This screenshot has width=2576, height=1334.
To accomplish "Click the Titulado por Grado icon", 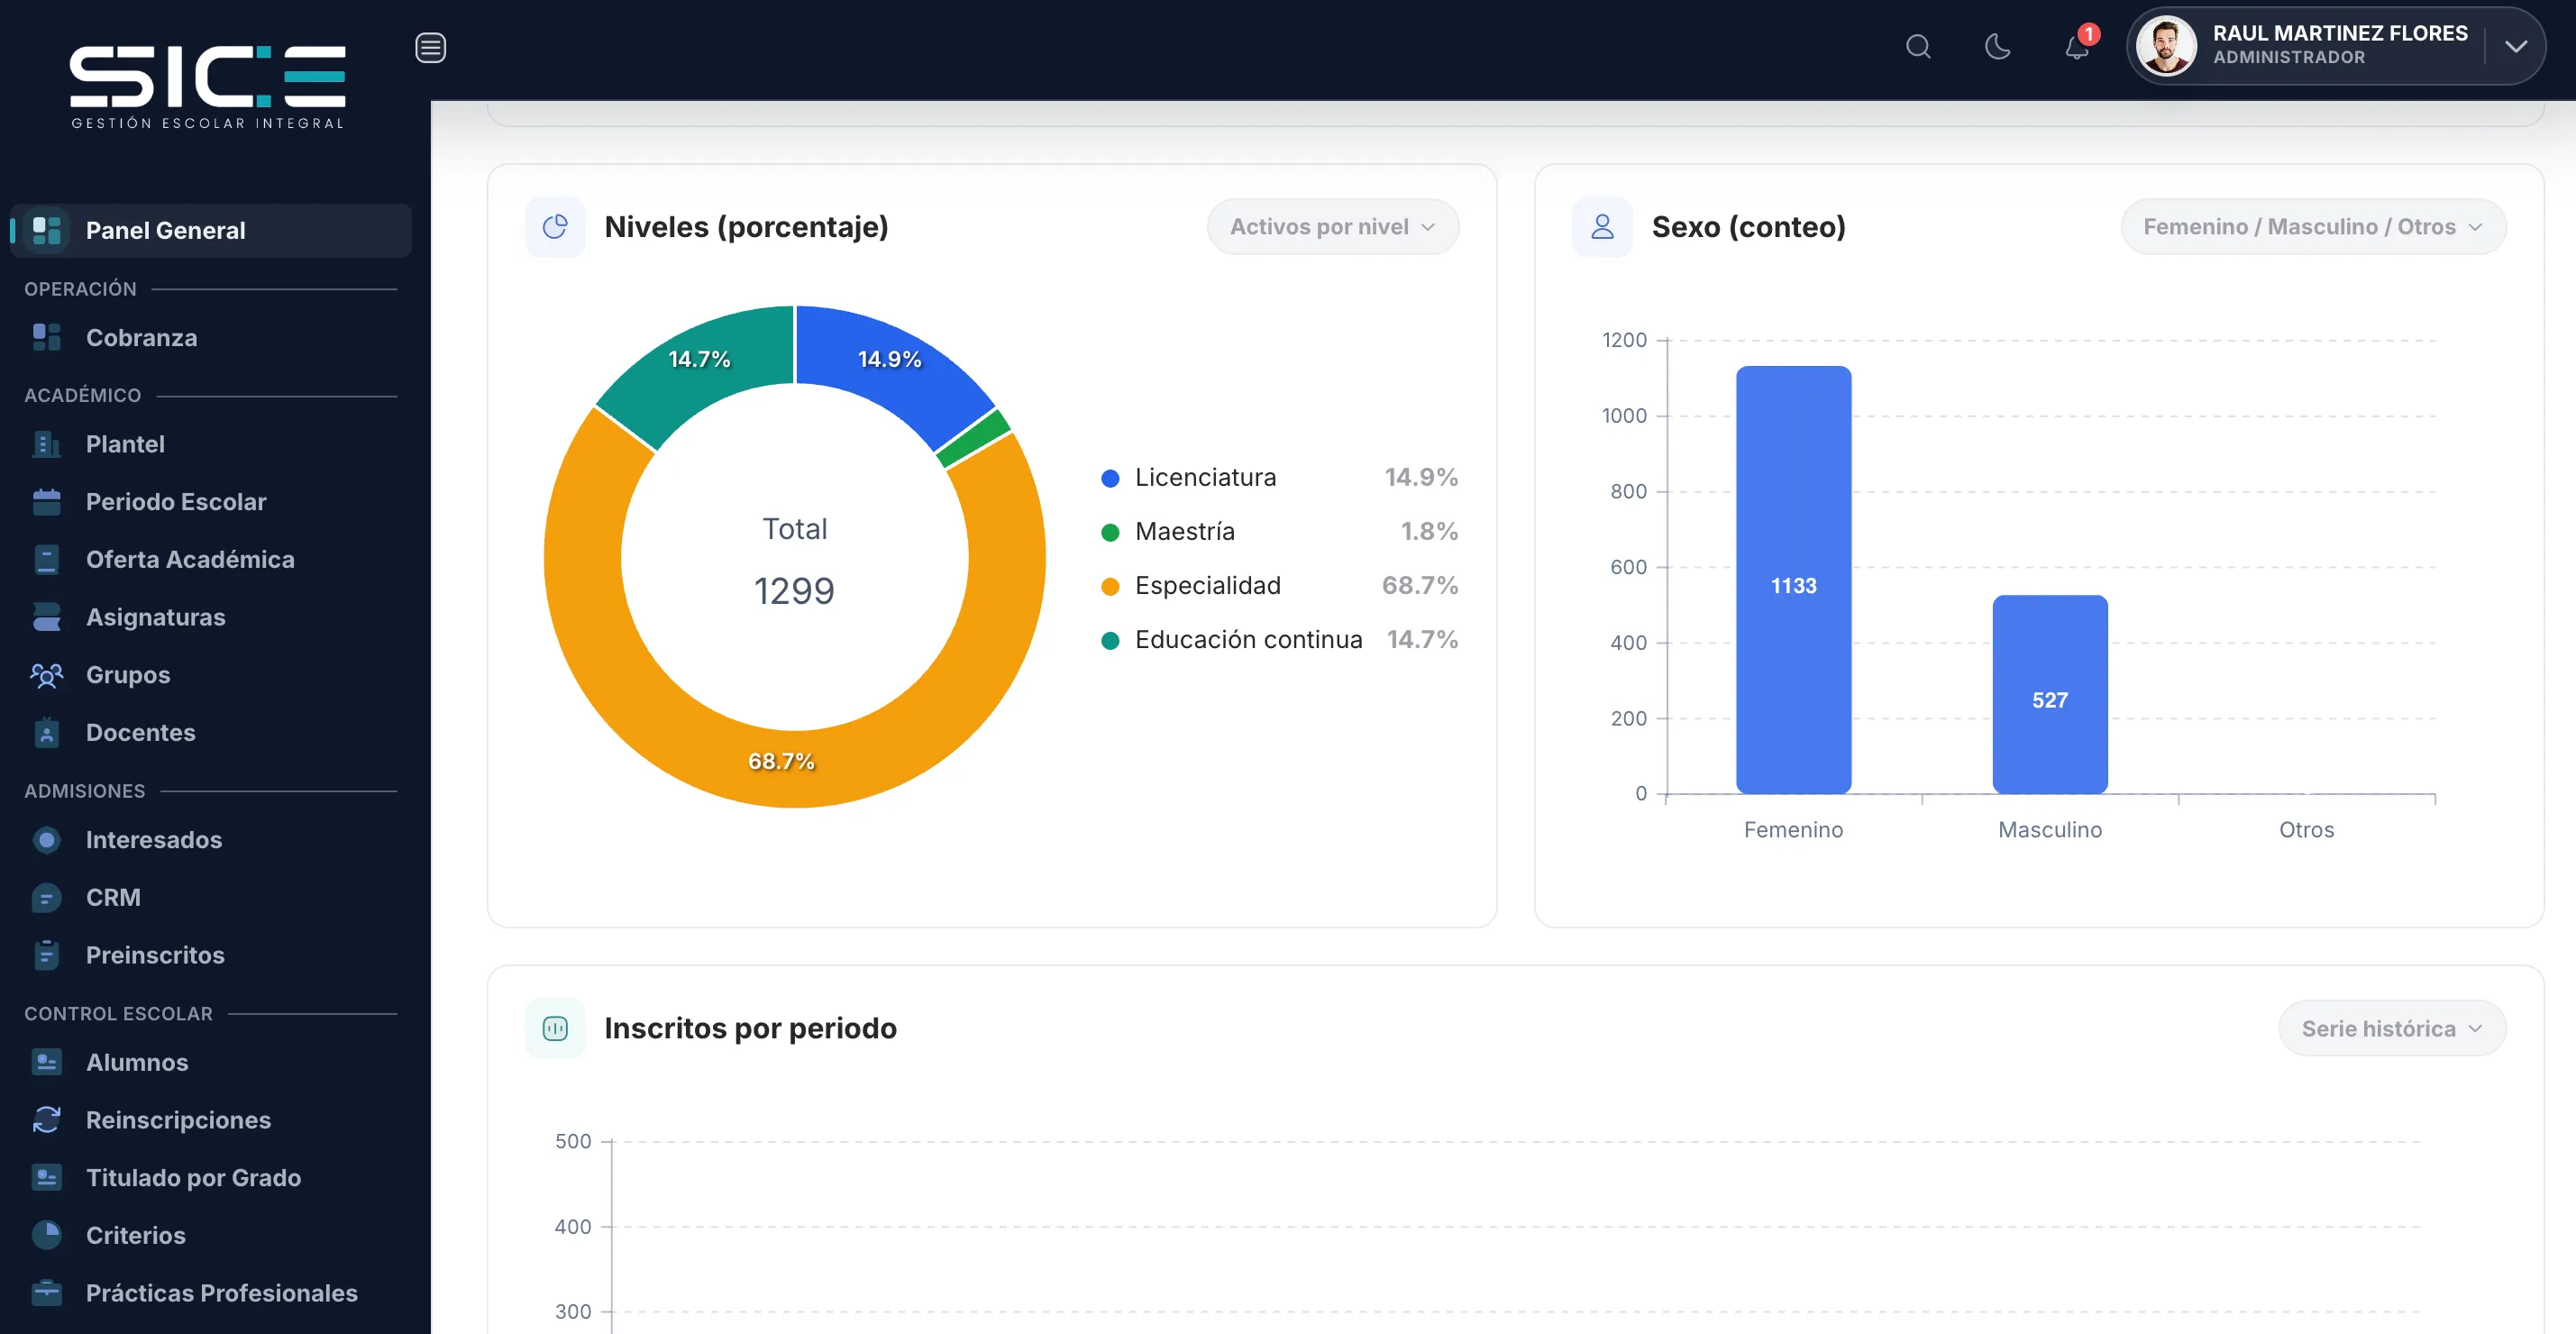I will pyautogui.click(x=46, y=1178).
